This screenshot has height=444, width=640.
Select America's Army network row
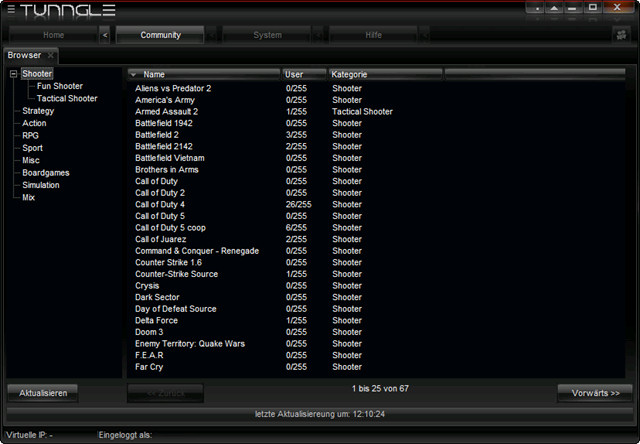pyautogui.click(x=376, y=100)
